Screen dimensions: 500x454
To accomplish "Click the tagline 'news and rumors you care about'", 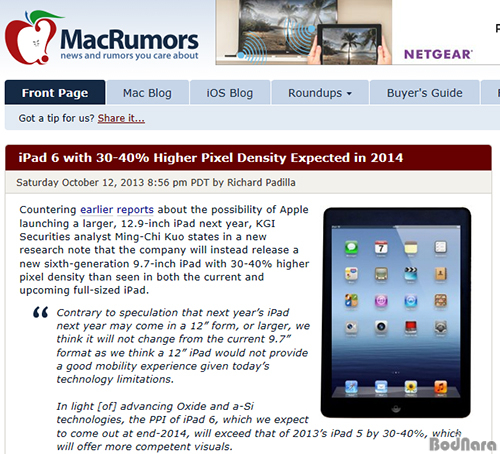I will point(129,55).
